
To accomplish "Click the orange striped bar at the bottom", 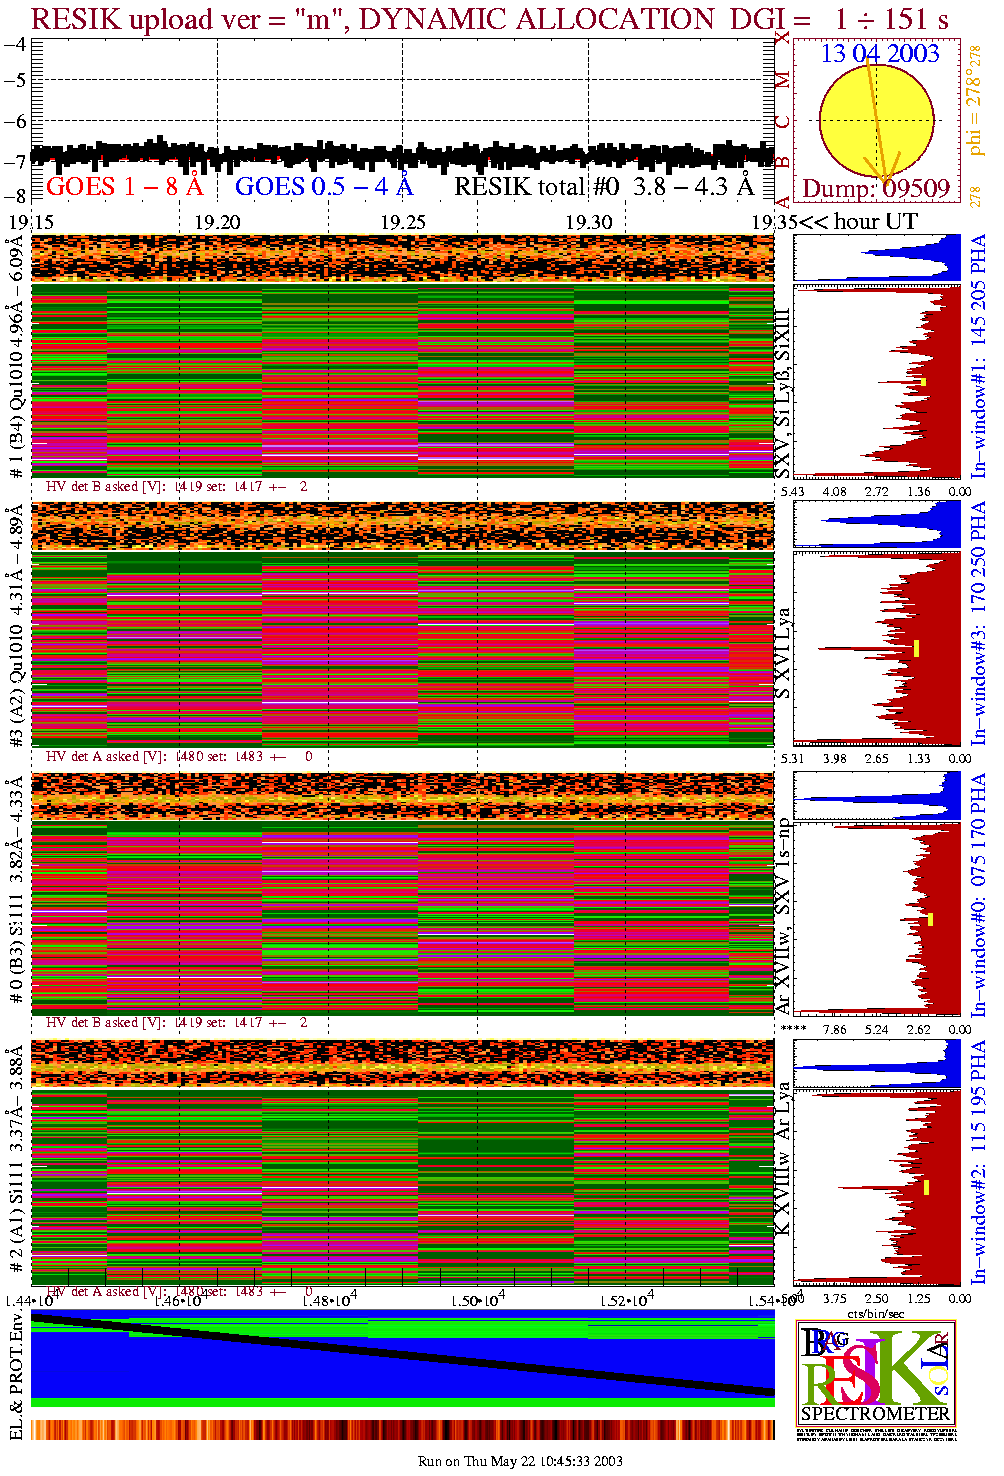I will pos(402,1429).
